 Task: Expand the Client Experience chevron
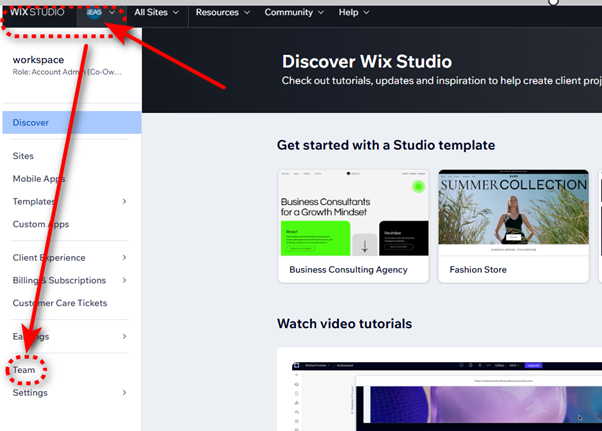click(124, 258)
